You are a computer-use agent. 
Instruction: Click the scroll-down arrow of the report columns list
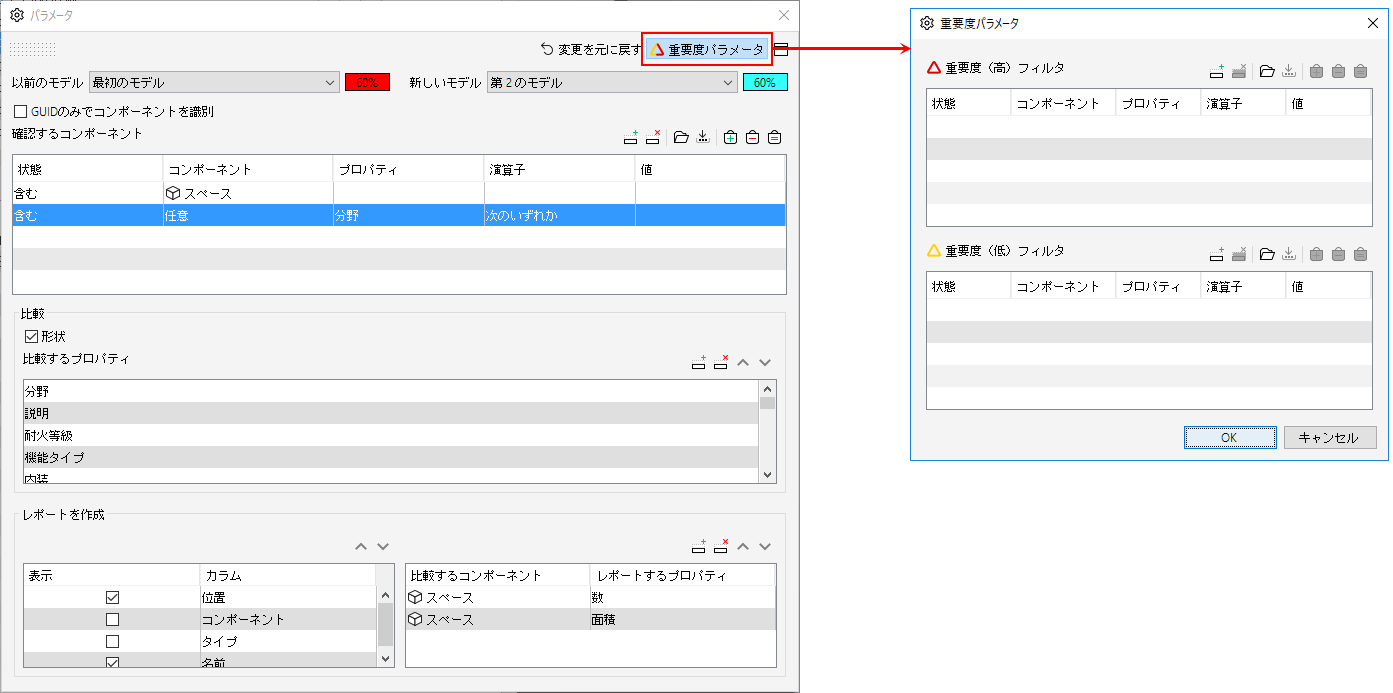[385, 659]
